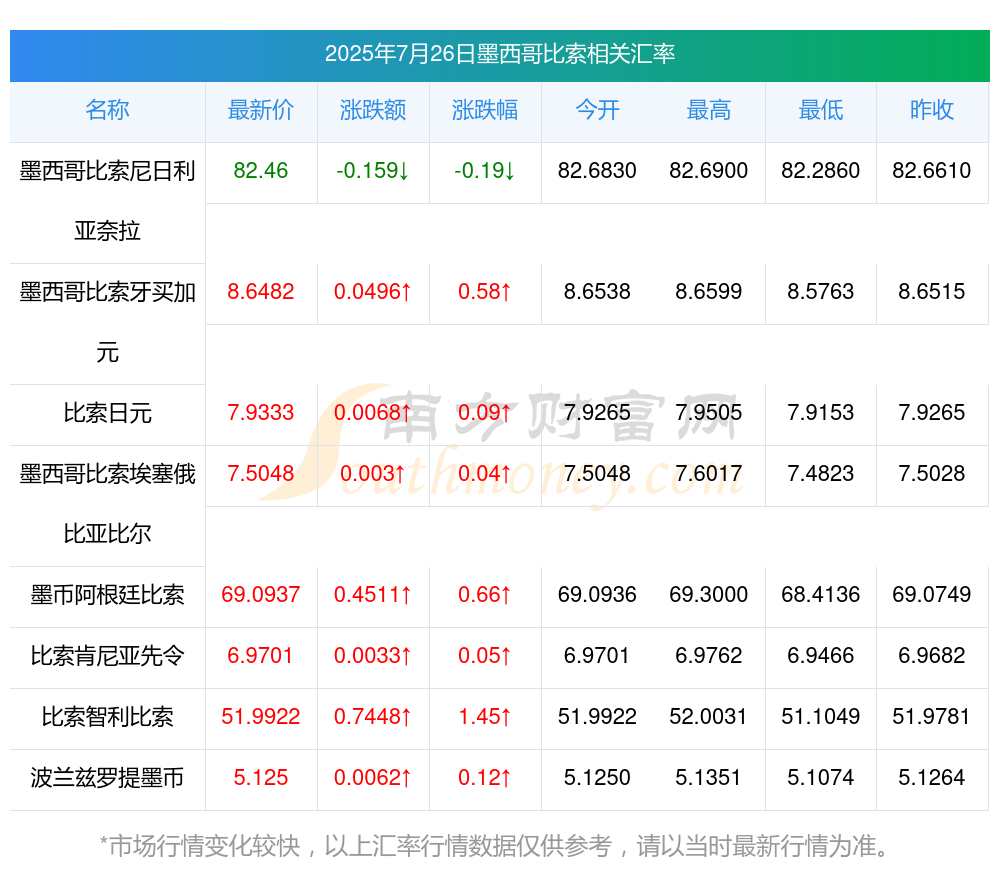Image resolution: width=1000 pixels, height=877 pixels.
Task: Click low value 68.4136
Action: [x=821, y=594]
